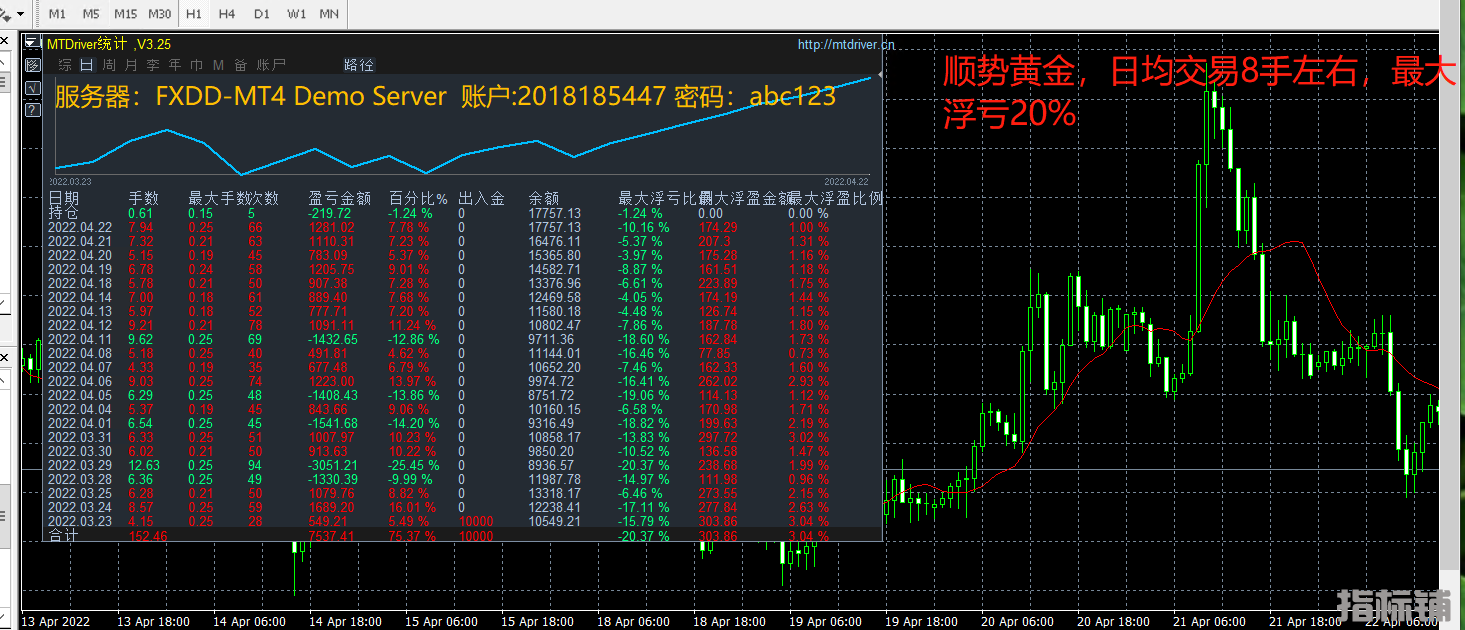This screenshot has height=630, width=1465.
Task: Click the 10549.21 balance cell
Action: click(x=554, y=521)
